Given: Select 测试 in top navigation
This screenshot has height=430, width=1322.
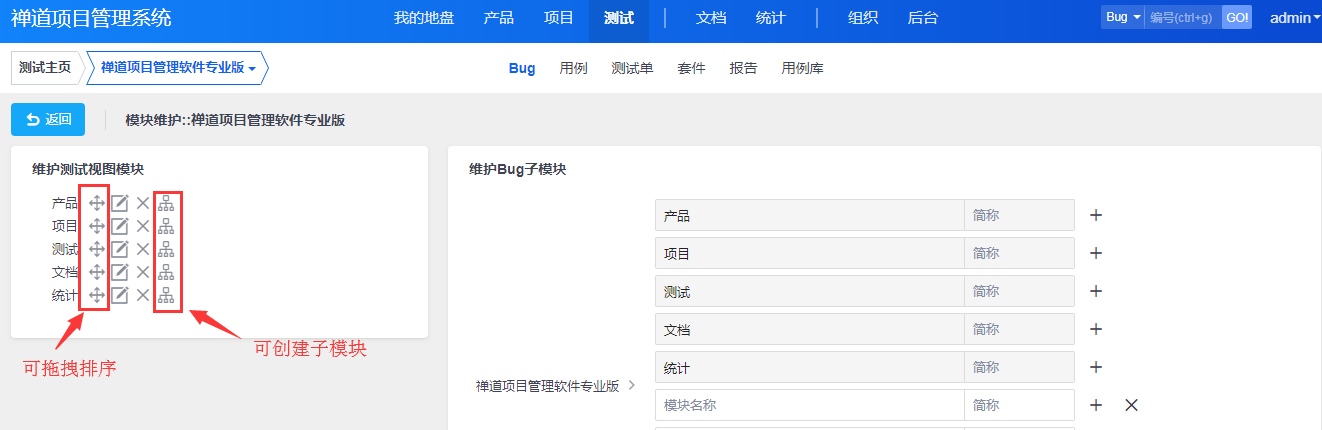Looking at the screenshot, I should [619, 18].
